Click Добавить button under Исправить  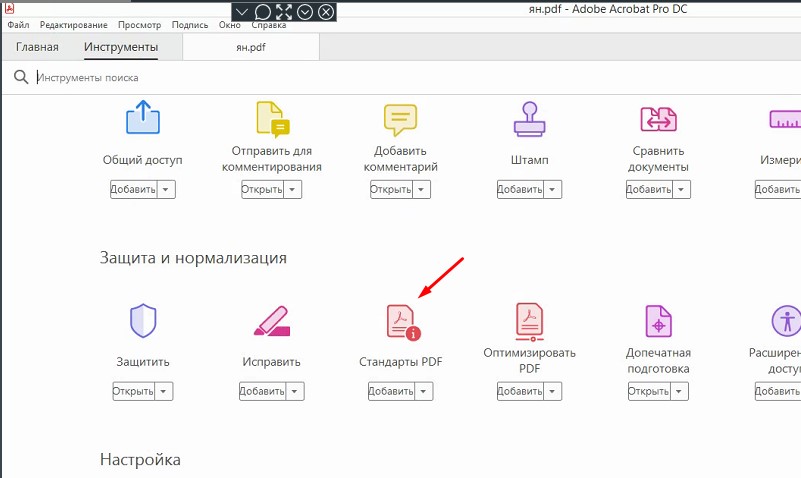click(x=263, y=391)
